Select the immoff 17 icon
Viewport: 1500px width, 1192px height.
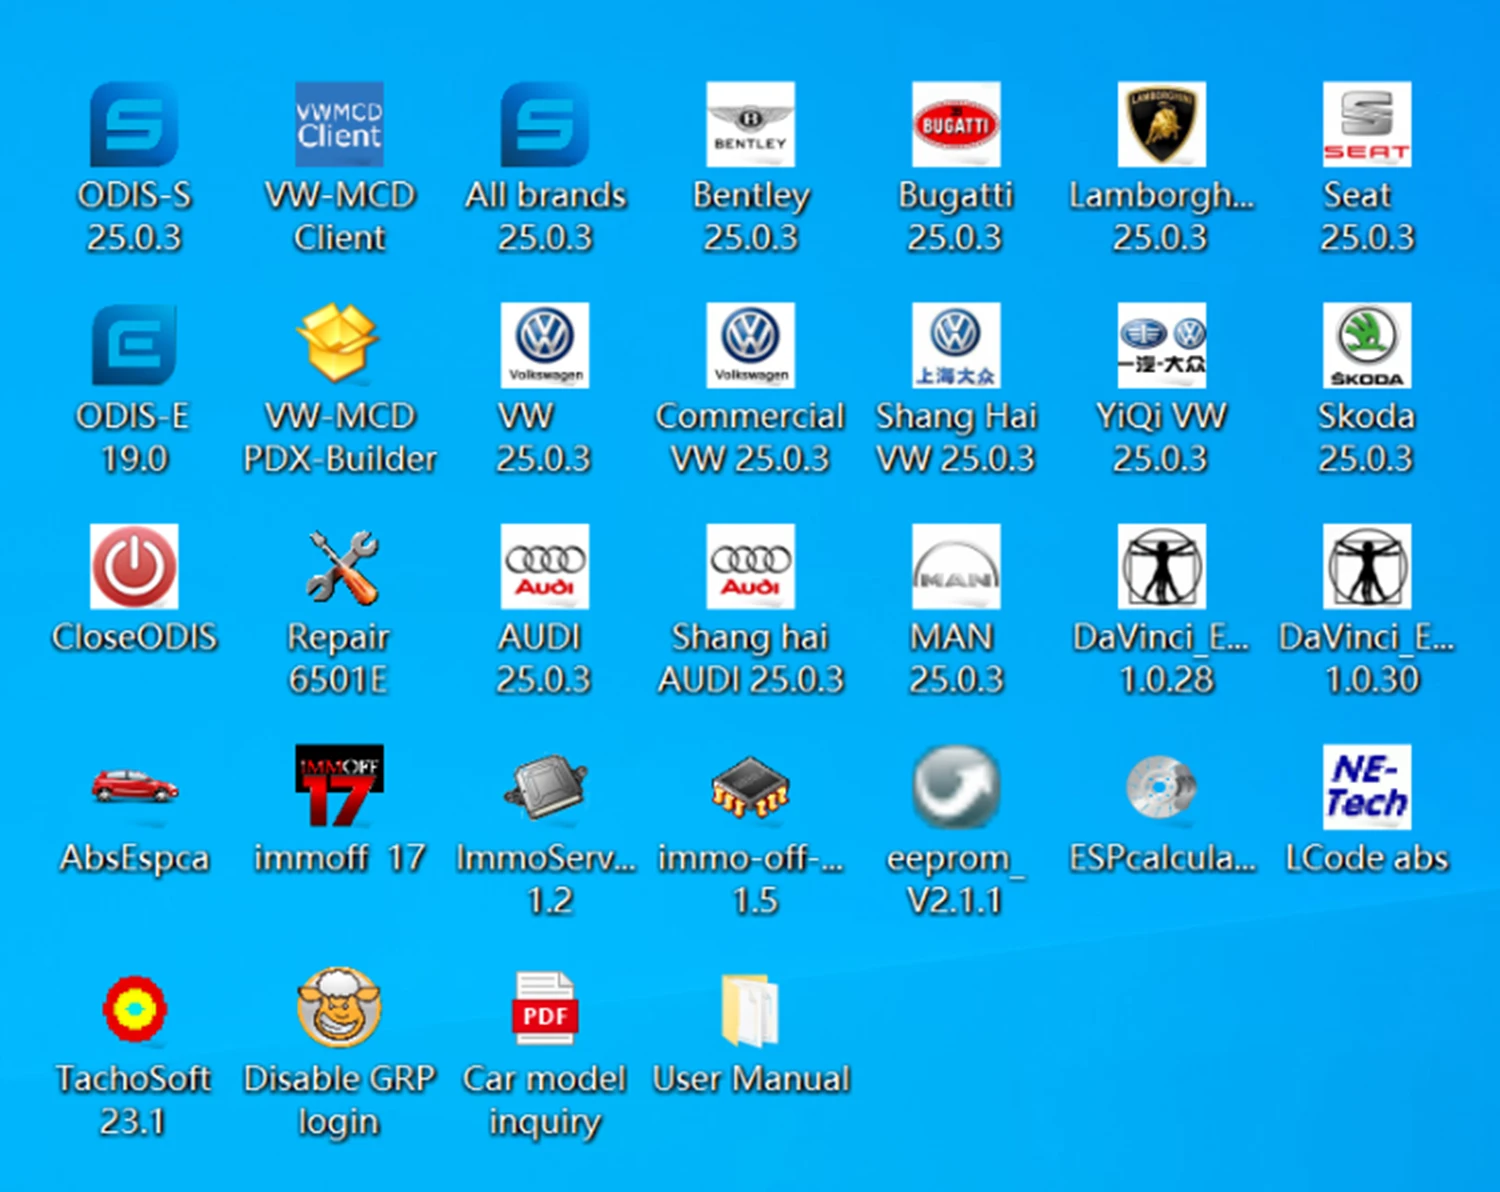click(339, 787)
